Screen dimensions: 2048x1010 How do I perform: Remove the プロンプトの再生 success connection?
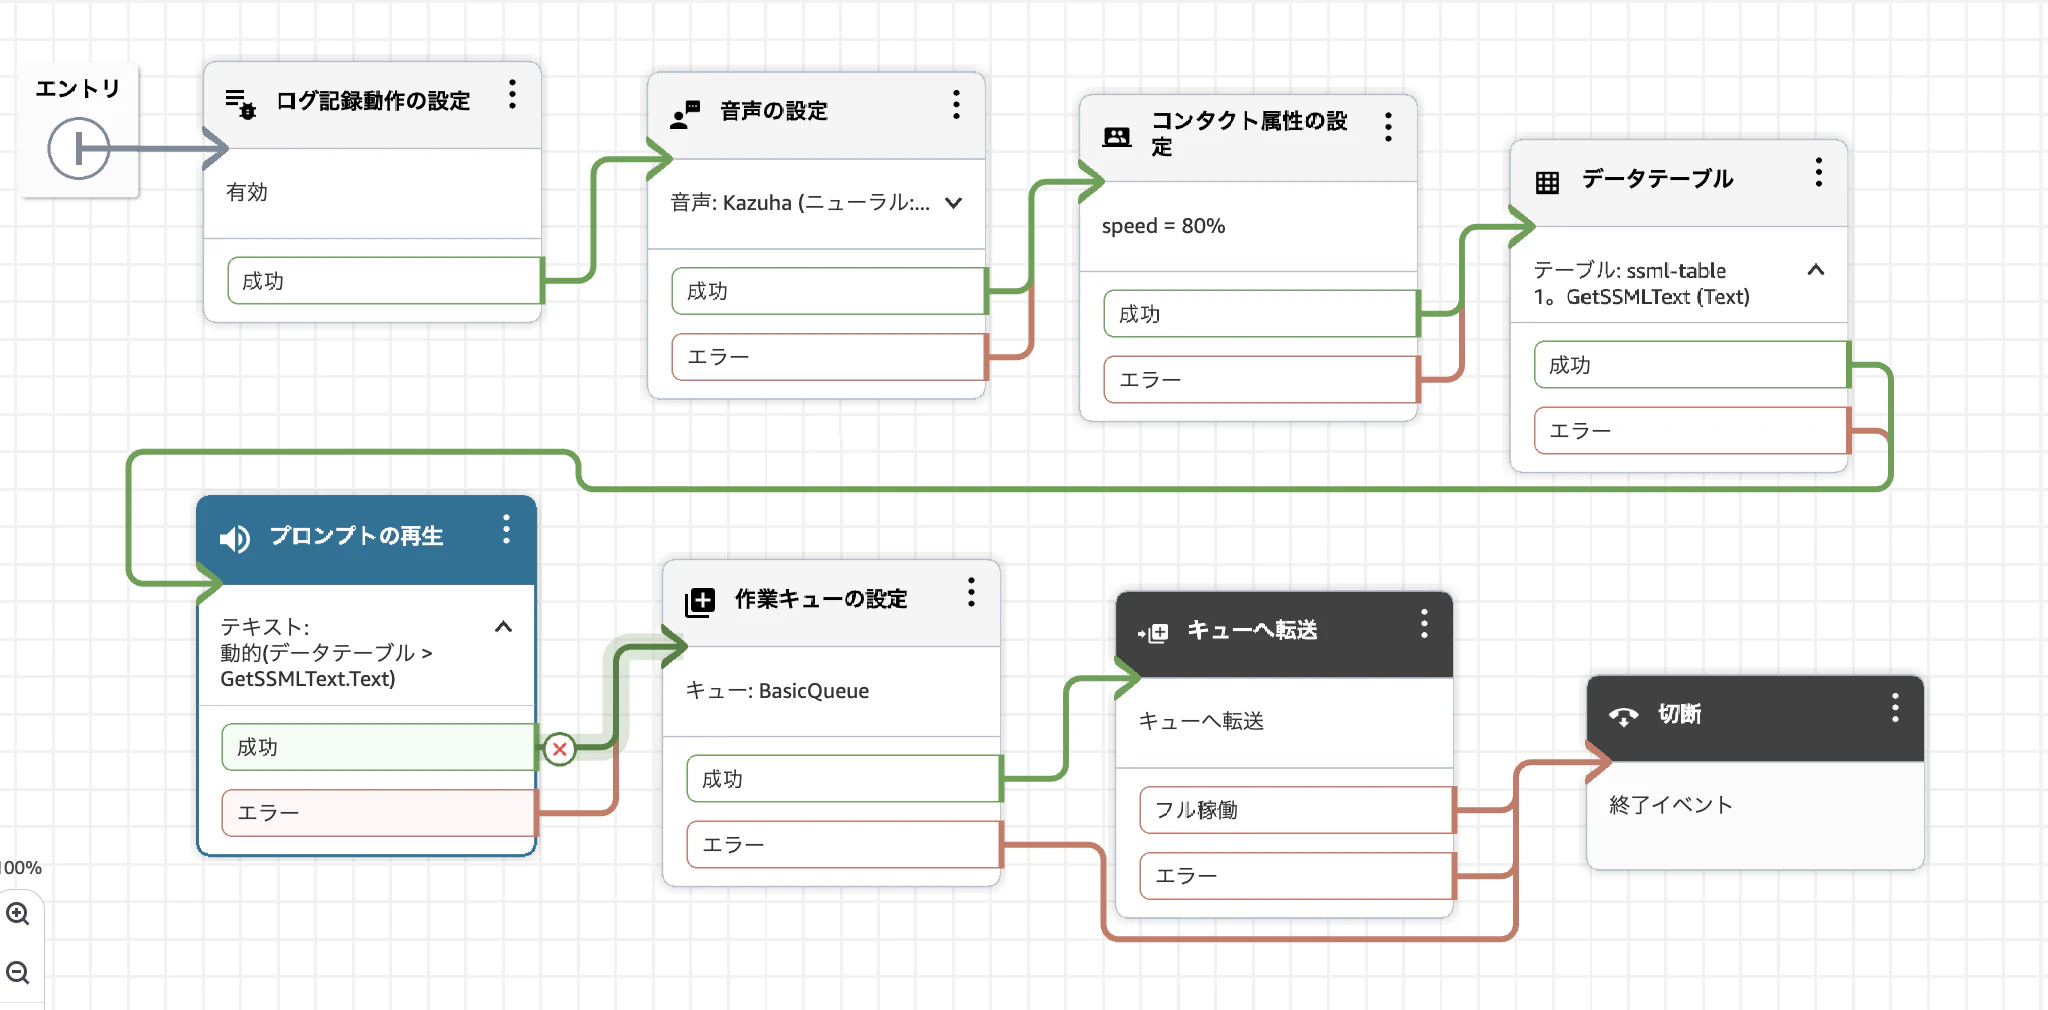(x=560, y=748)
